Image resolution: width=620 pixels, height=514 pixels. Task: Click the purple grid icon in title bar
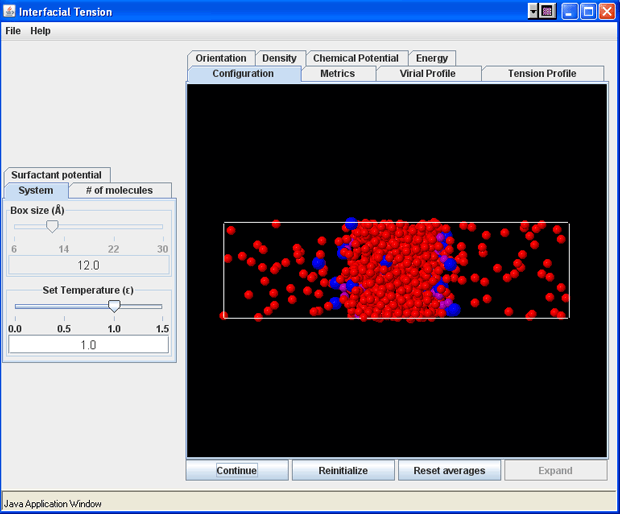click(547, 12)
